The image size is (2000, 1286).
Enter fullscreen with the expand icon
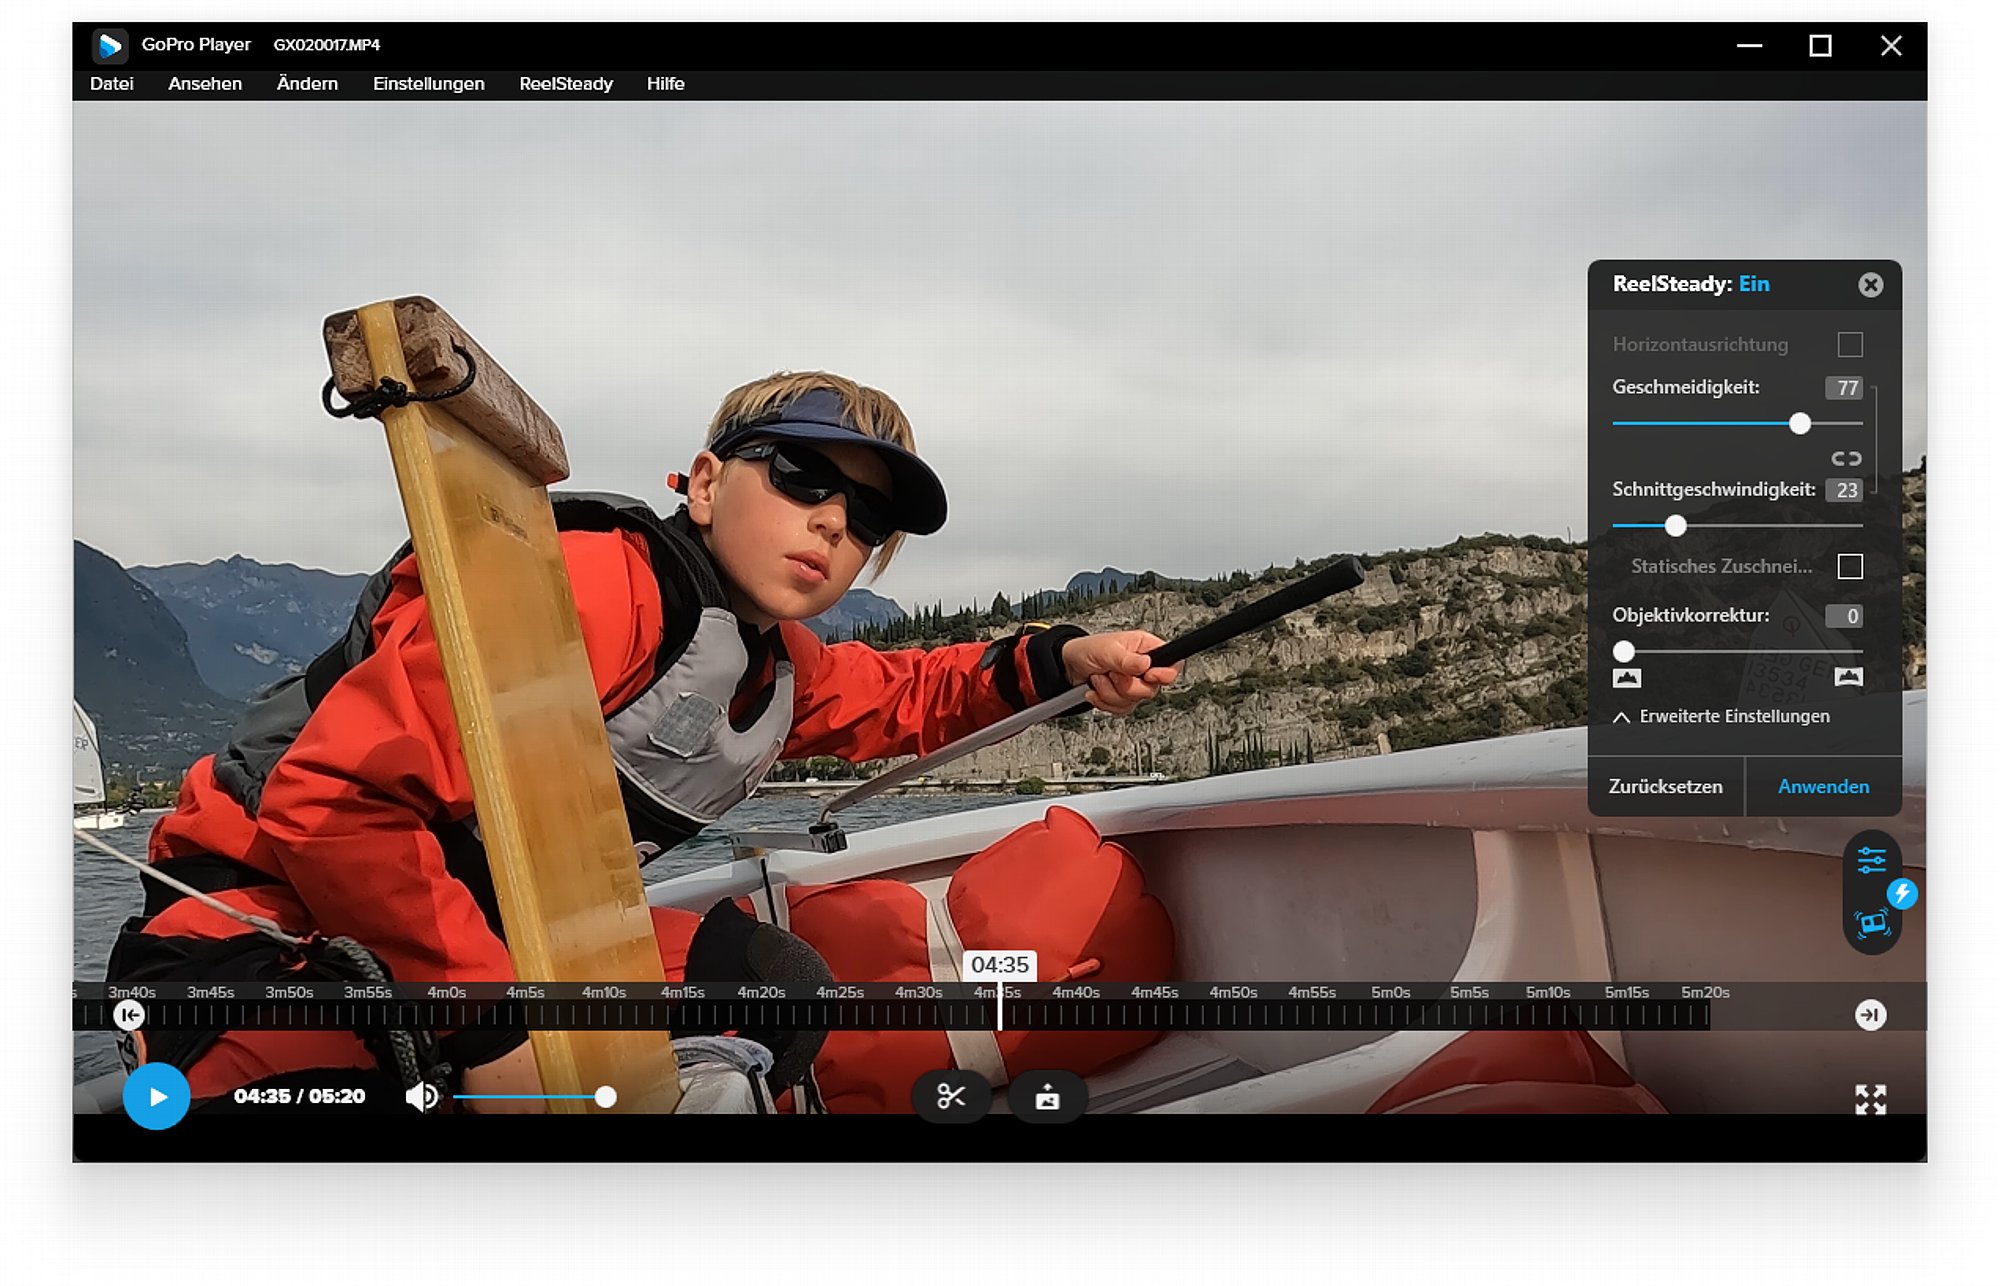(x=1870, y=1099)
